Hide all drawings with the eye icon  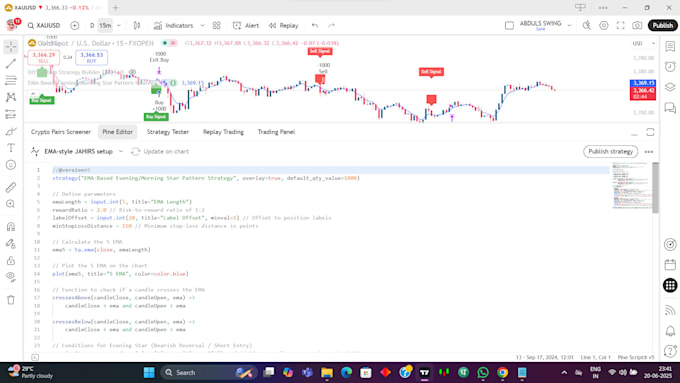[11, 277]
